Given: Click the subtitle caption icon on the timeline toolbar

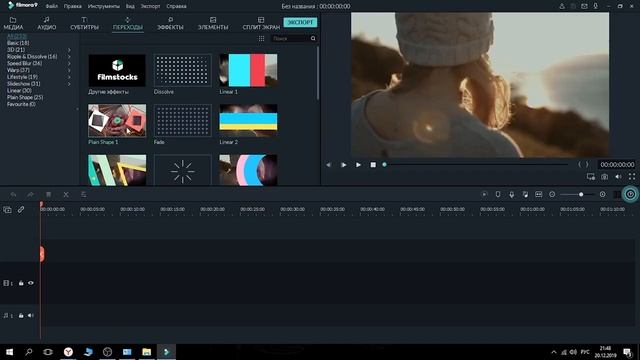Looking at the screenshot, I should tap(539, 194).
